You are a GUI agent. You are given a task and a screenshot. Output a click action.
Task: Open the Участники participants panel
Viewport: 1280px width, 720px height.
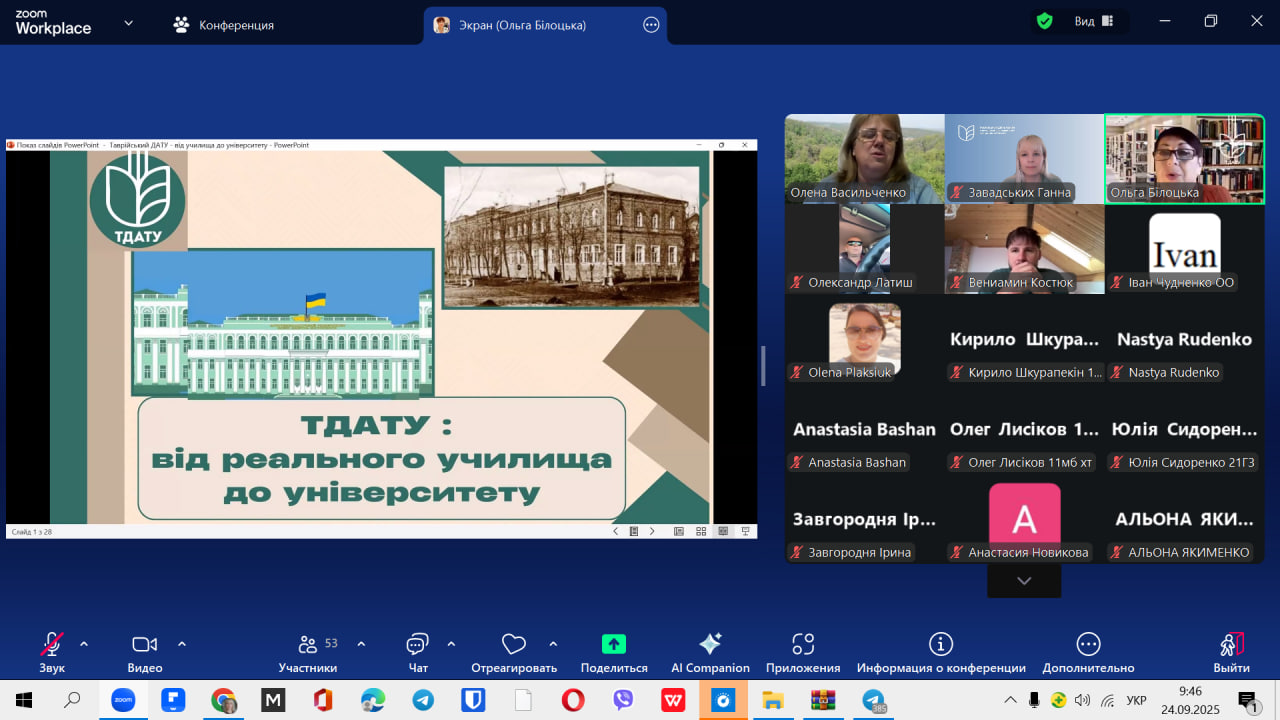click(x=308, y=645)
